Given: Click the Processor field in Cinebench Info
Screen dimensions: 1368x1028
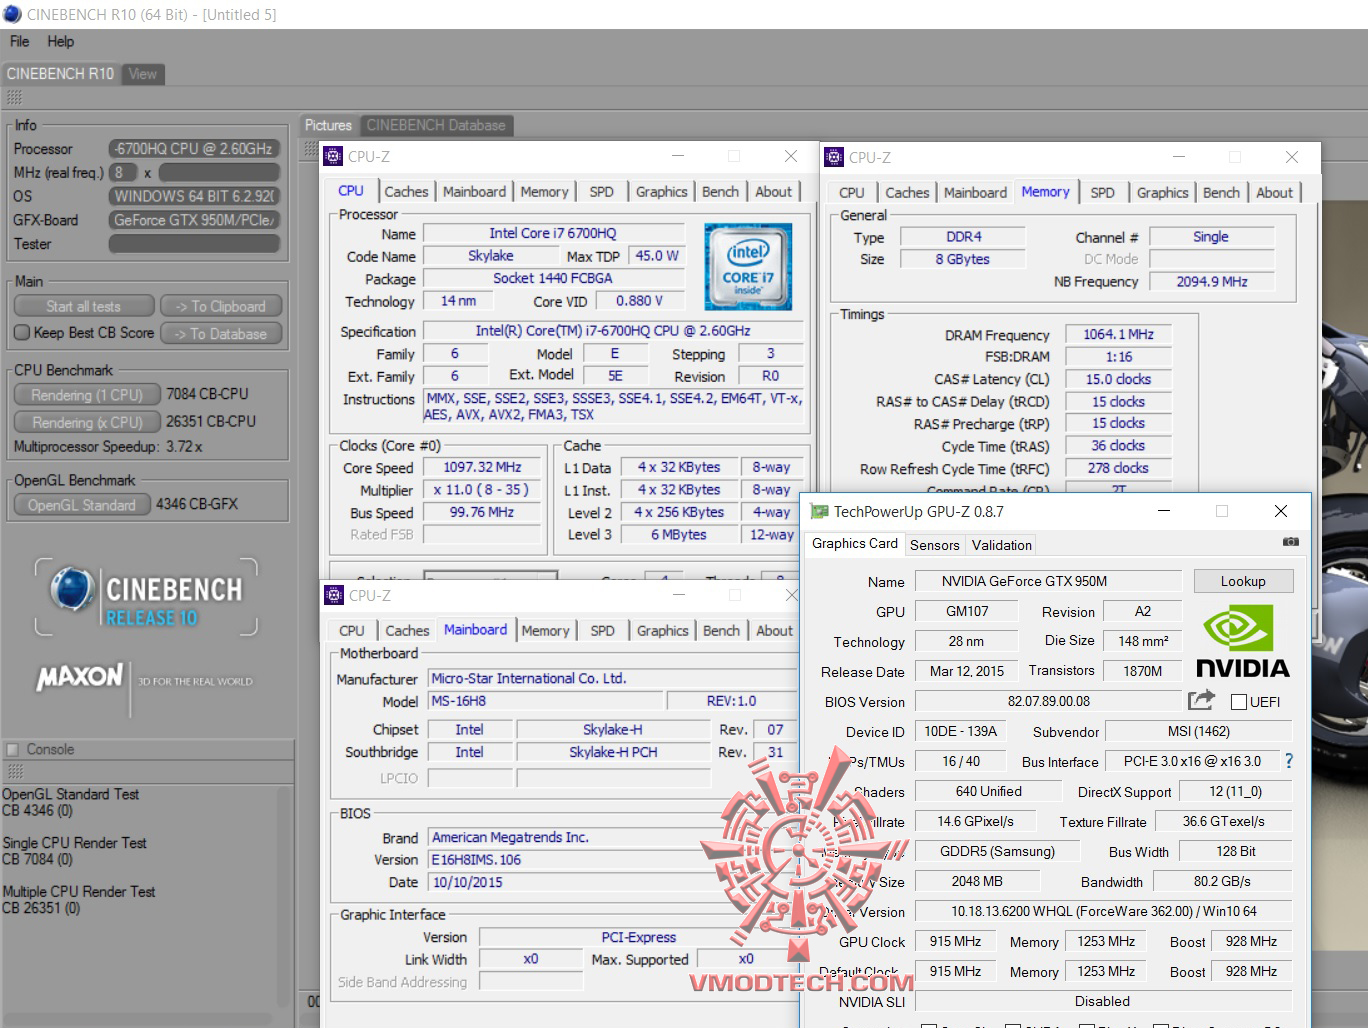Looking at the screenshot, I should pyautogui.click(x=194, y=148).
